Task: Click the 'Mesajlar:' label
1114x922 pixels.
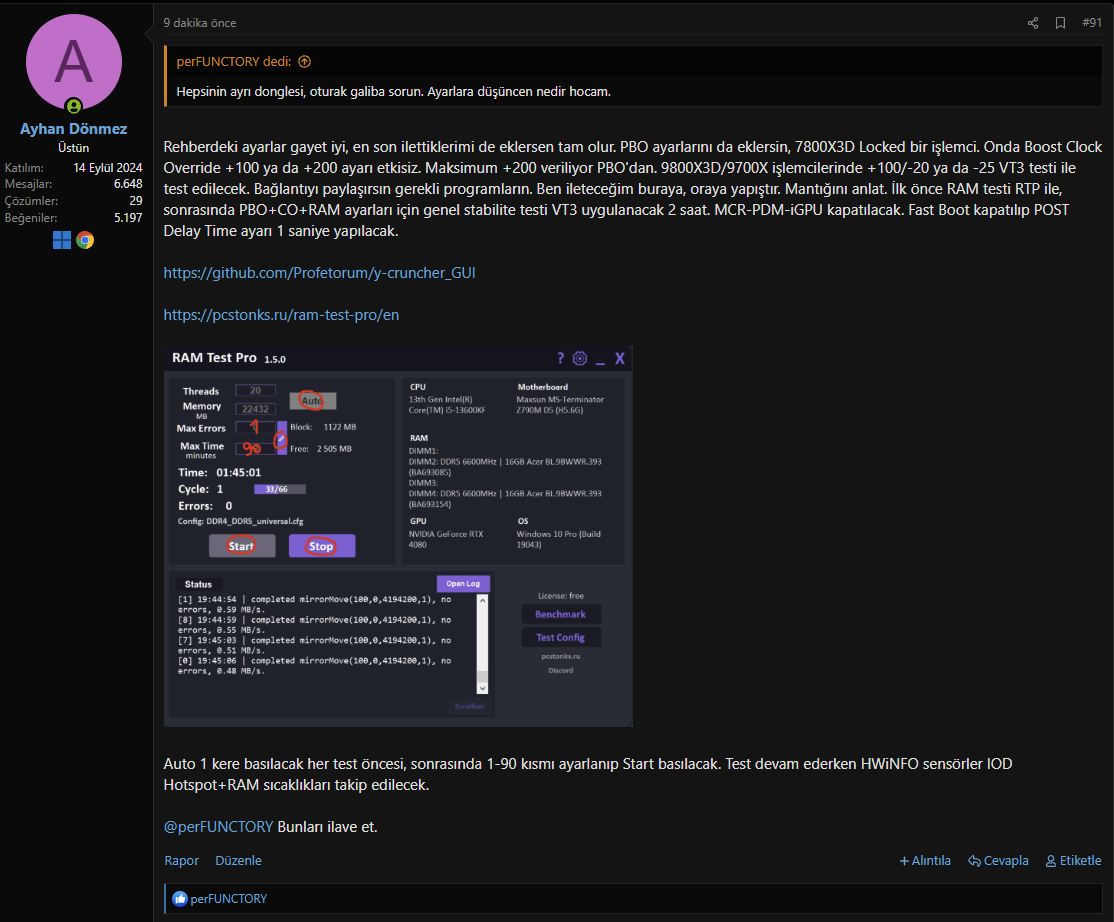Action: pos(28,184)
